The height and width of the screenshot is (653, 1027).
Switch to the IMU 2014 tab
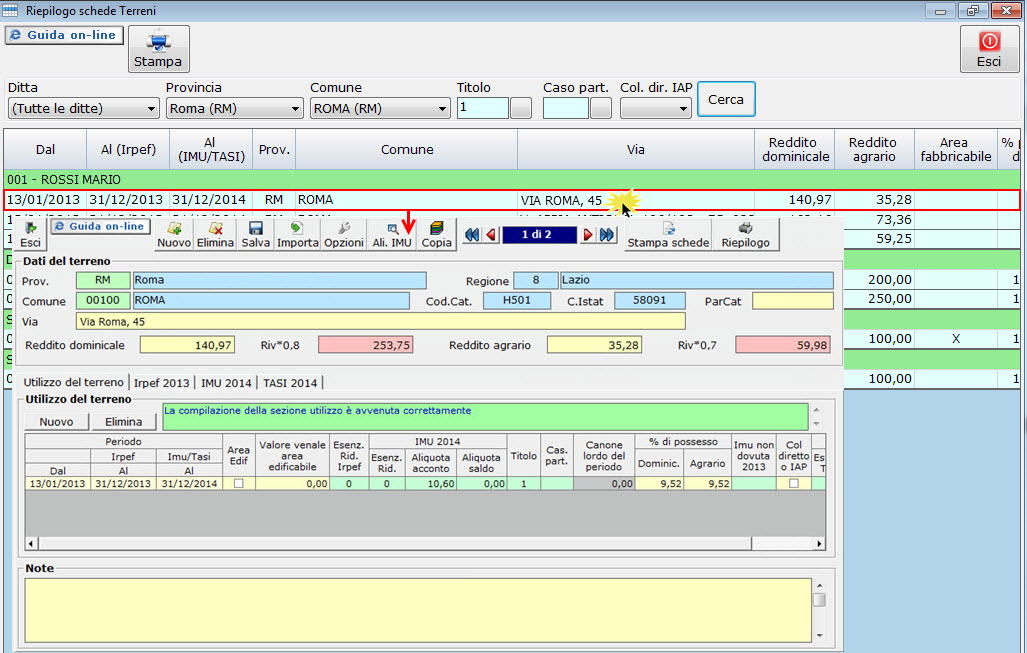pos(226,383)
